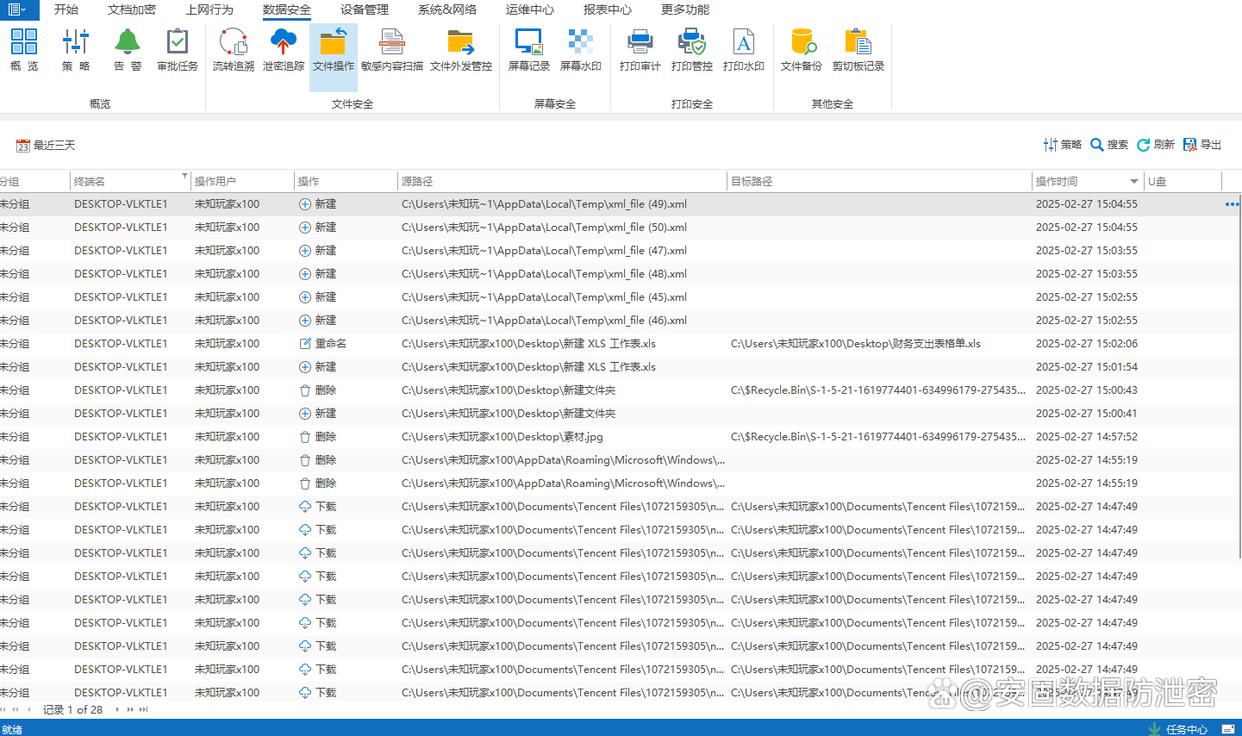Image resolution: width=1242 pixels, height=736 pixels.
Task: Open the 概览 overview icon
Action: [24, 50]
